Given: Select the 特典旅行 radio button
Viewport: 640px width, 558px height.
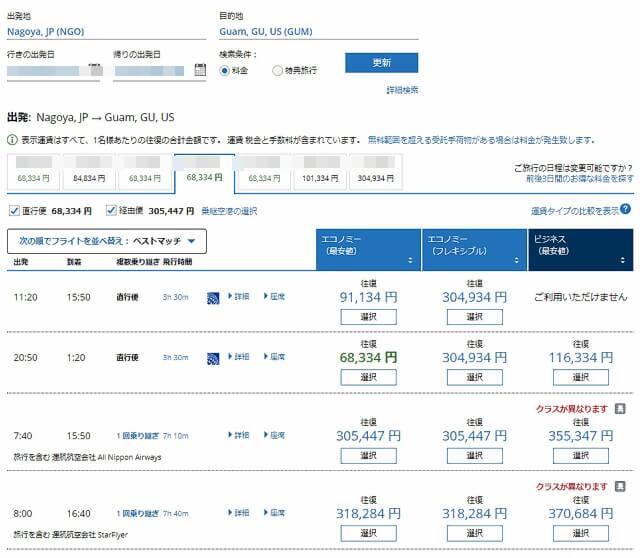Looking at the screenshot, I should coord(278,70).
